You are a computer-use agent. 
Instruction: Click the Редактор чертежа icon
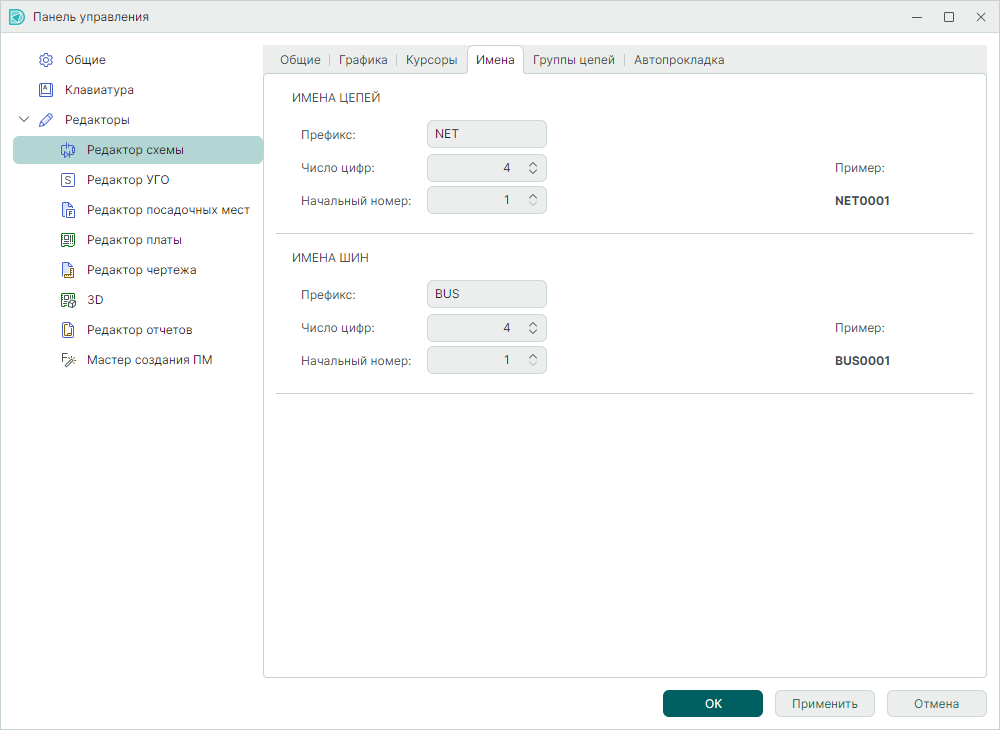pos(68,270)
